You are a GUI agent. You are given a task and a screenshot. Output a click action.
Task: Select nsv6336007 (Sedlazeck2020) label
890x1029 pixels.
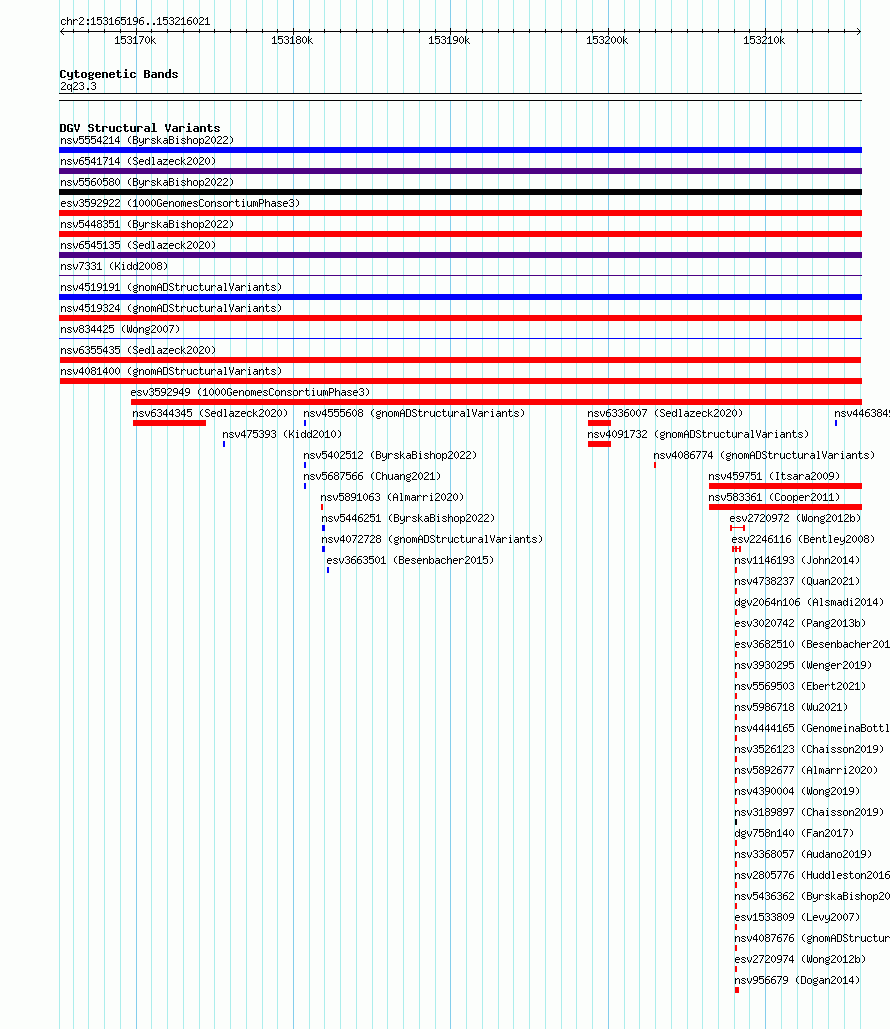(665, 413)
